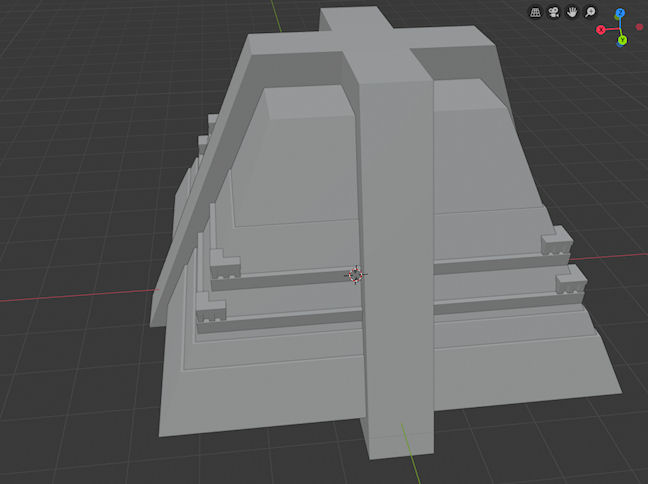
Task: Select the lowest left notched bracket
Action: (x=209, y=315)
